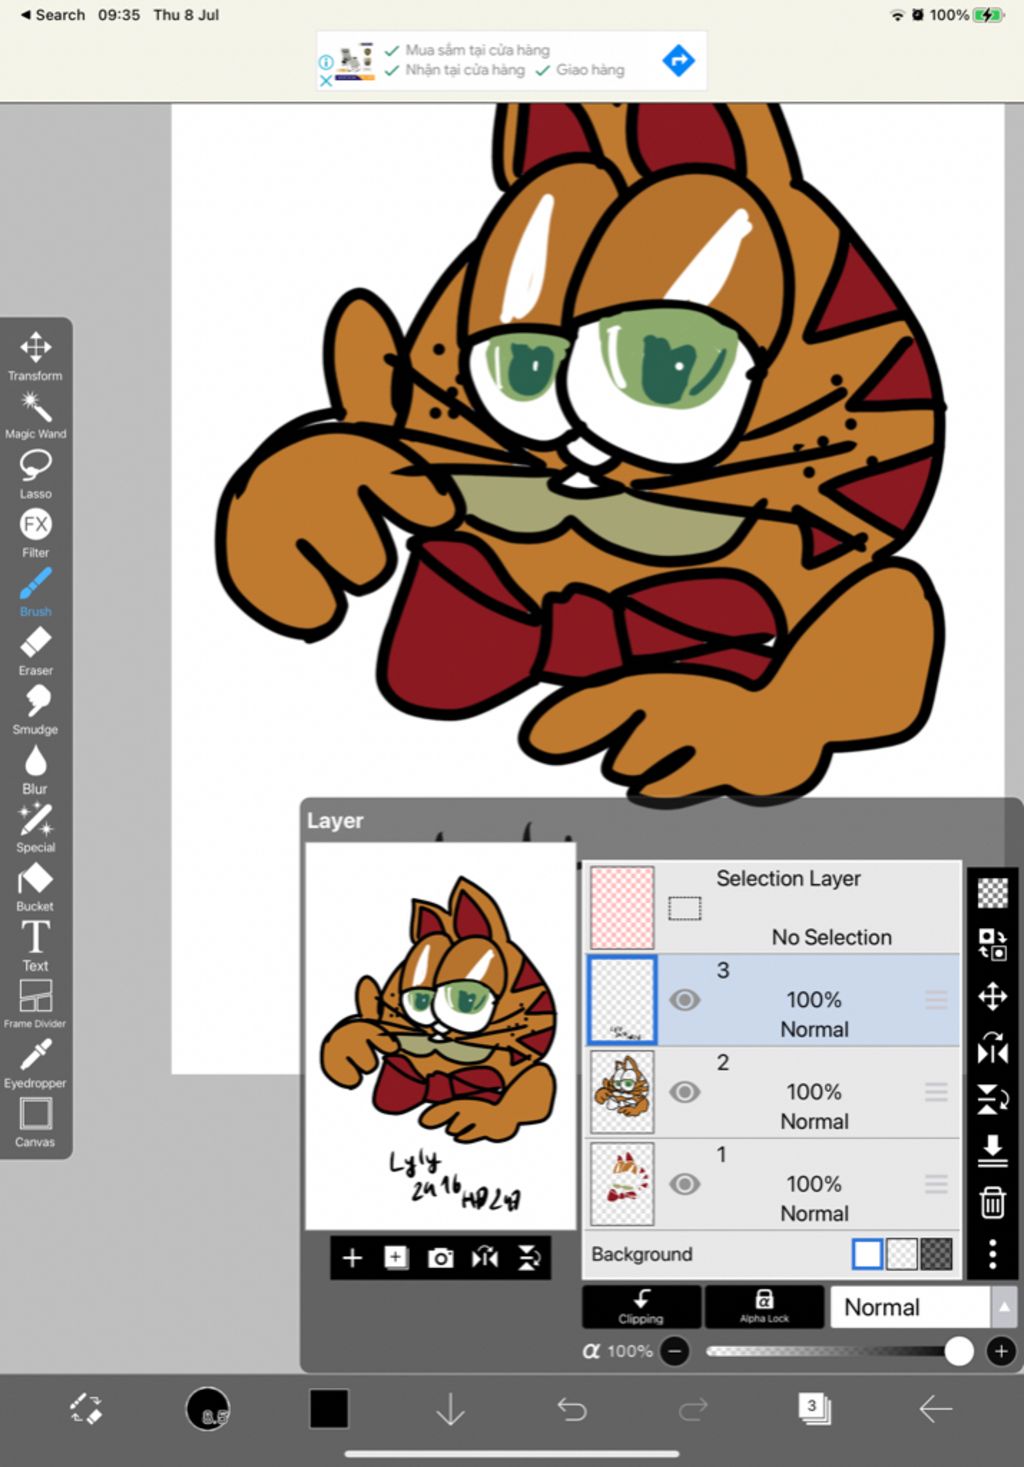Enable Clipping for the layer
The image size is (1024, 1467).
[x=641, y=1306]
